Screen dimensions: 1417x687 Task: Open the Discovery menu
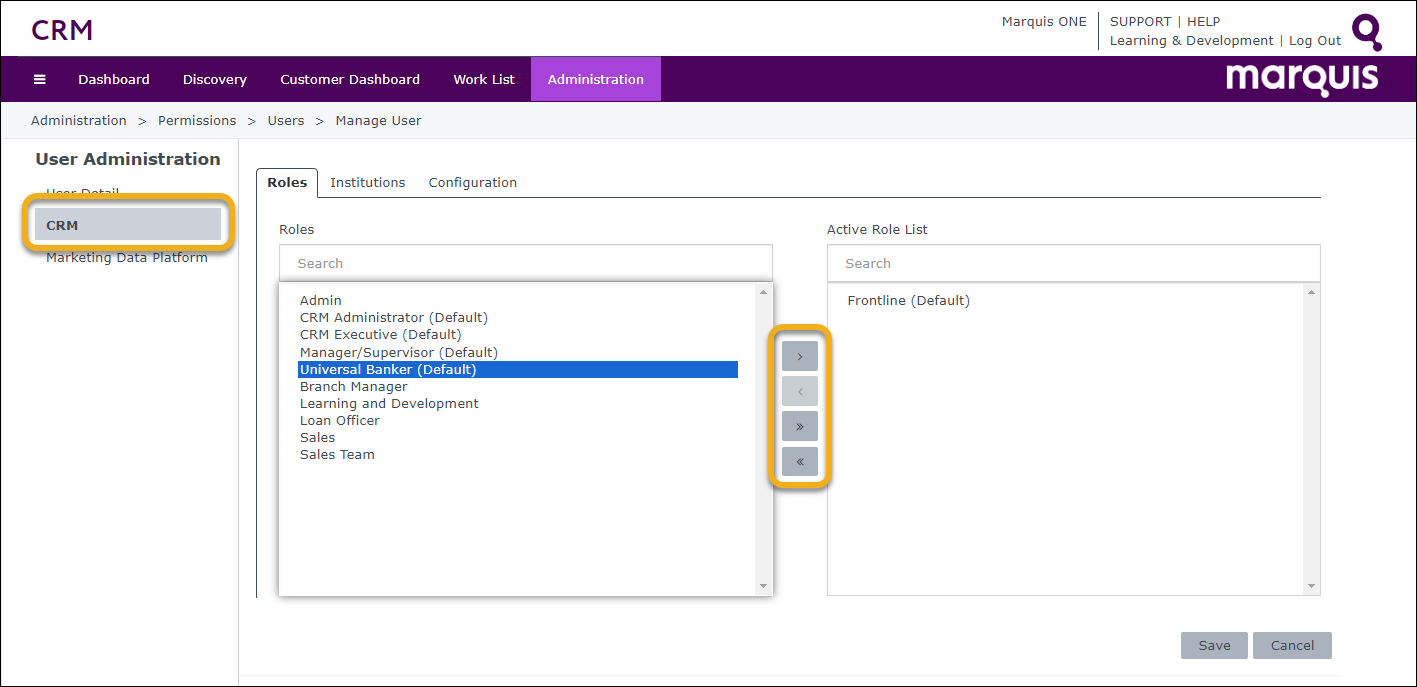click(215, 79)
